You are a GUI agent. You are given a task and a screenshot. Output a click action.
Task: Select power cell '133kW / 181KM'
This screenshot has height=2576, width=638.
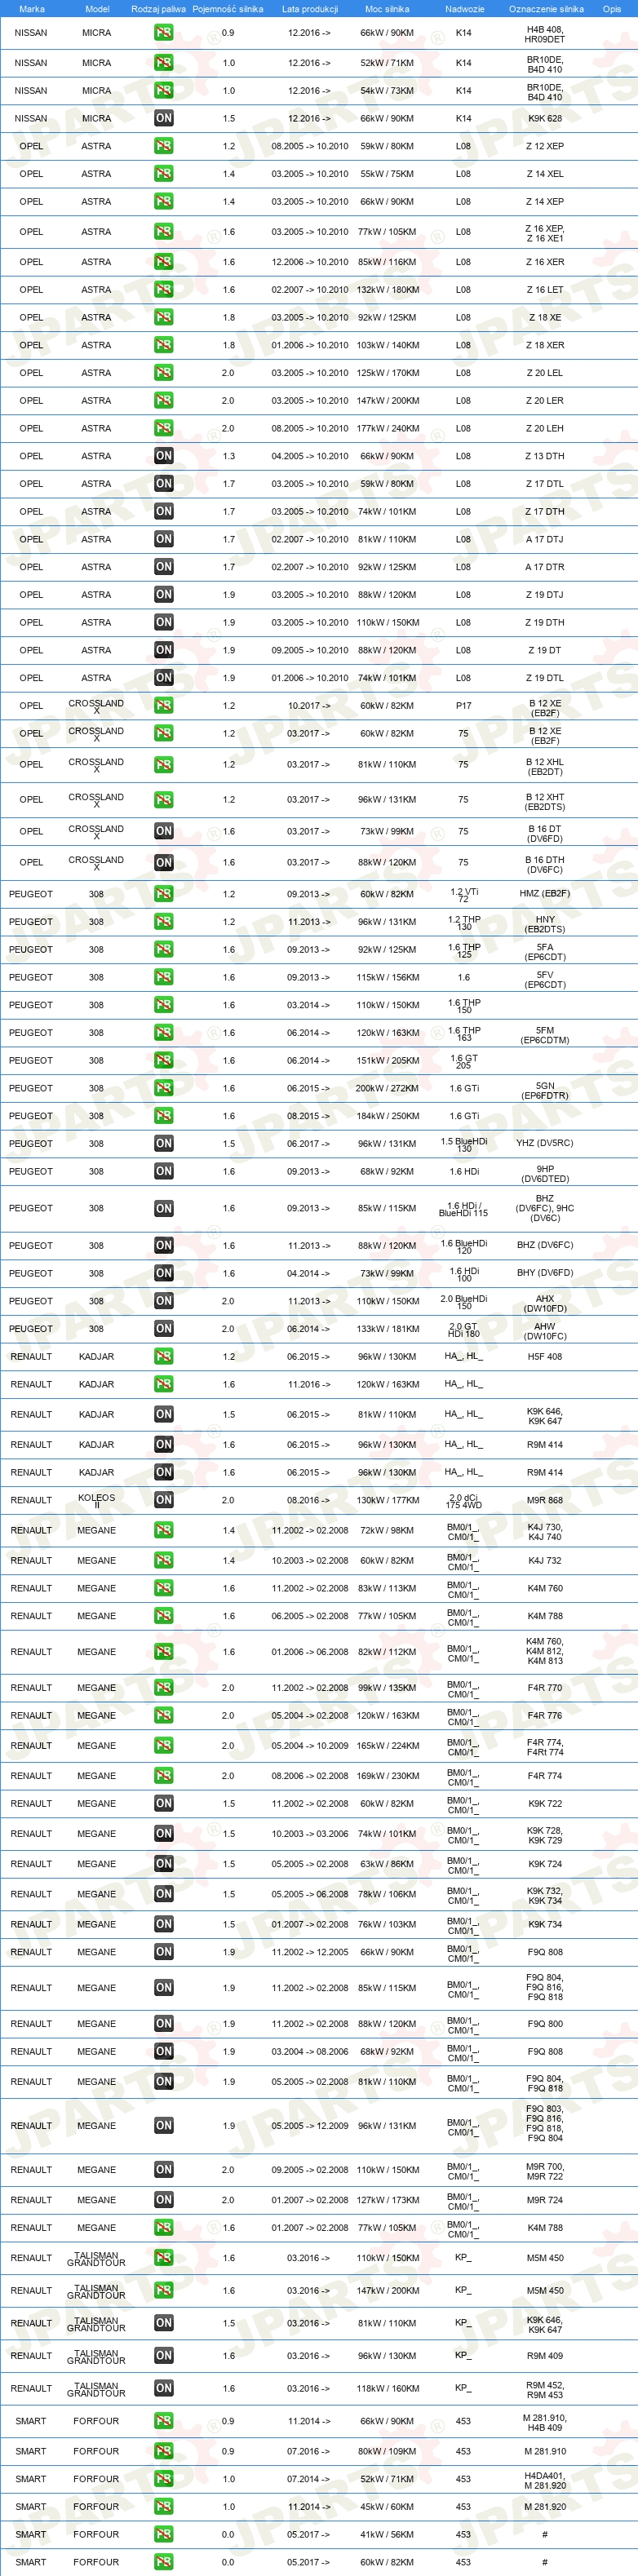coord(388,1329)
